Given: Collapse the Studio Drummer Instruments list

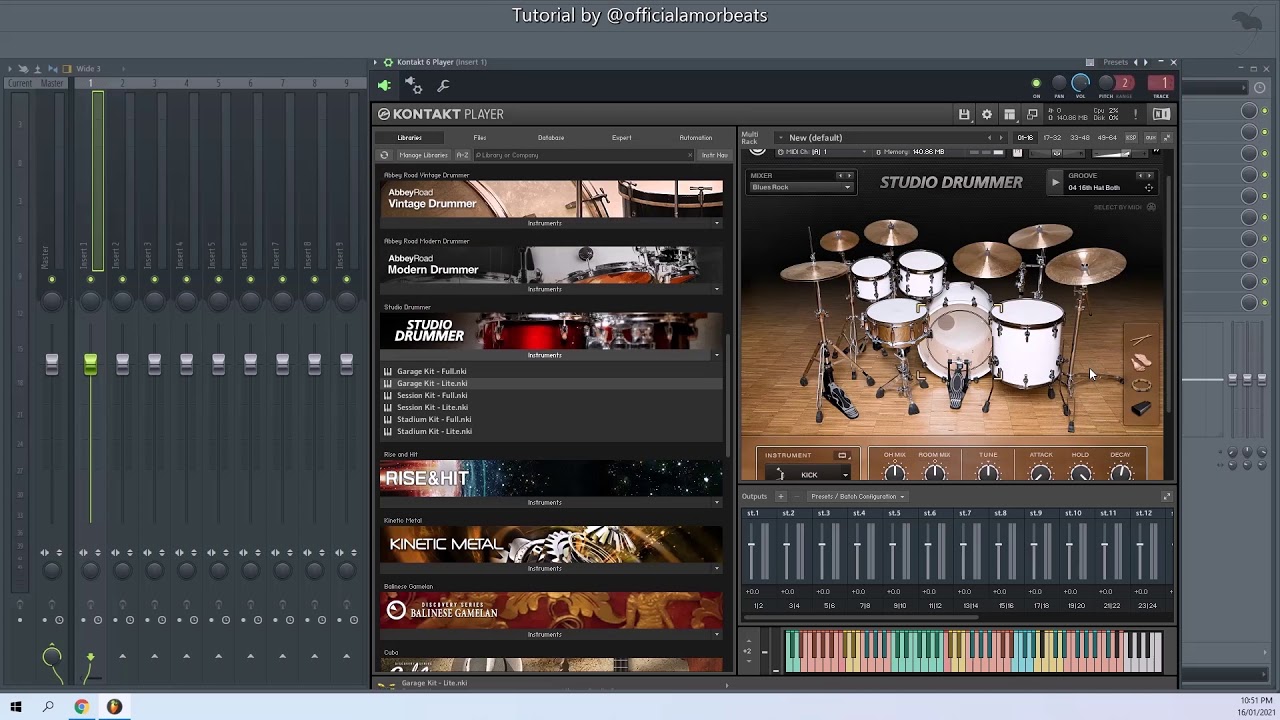Looking at the screenshot, I should click(716, 355).
